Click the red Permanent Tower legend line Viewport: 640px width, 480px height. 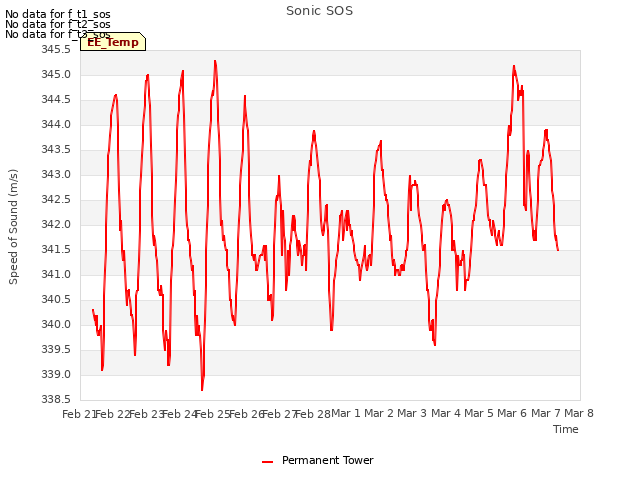(267, 462)
